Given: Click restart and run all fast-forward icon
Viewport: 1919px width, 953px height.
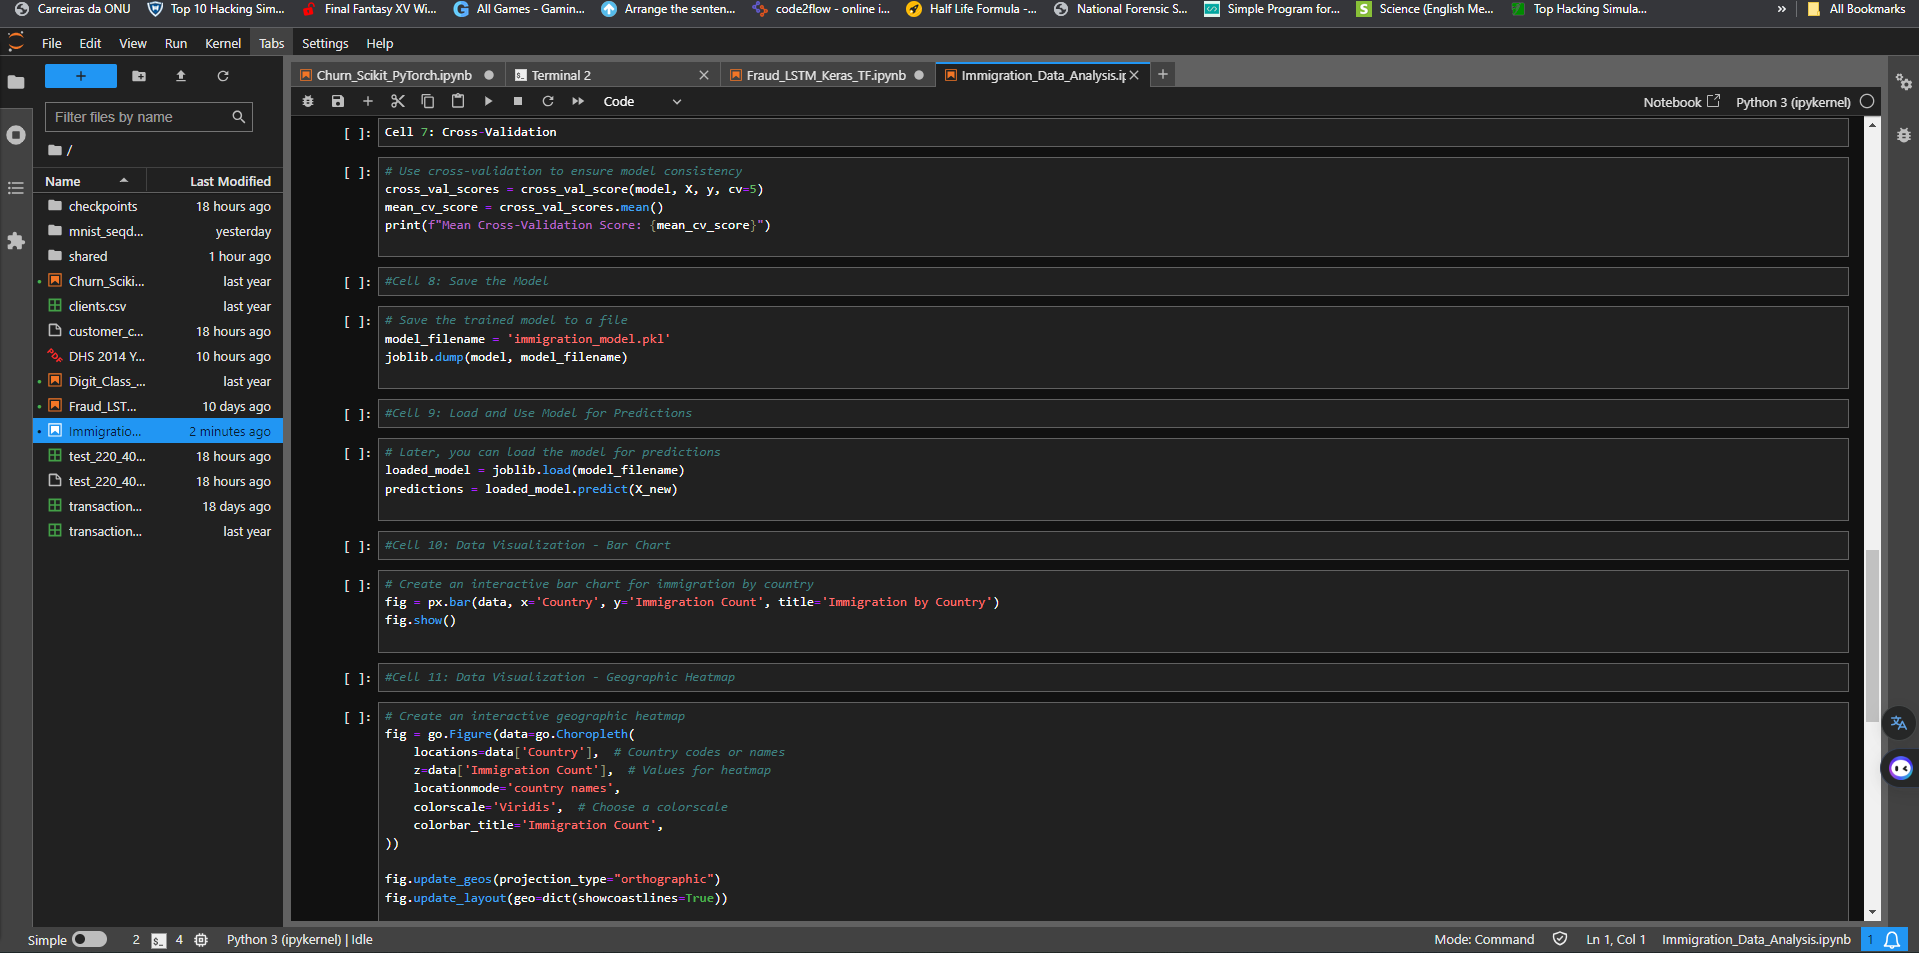Looking at the screenshot, I should click(578, 101).
